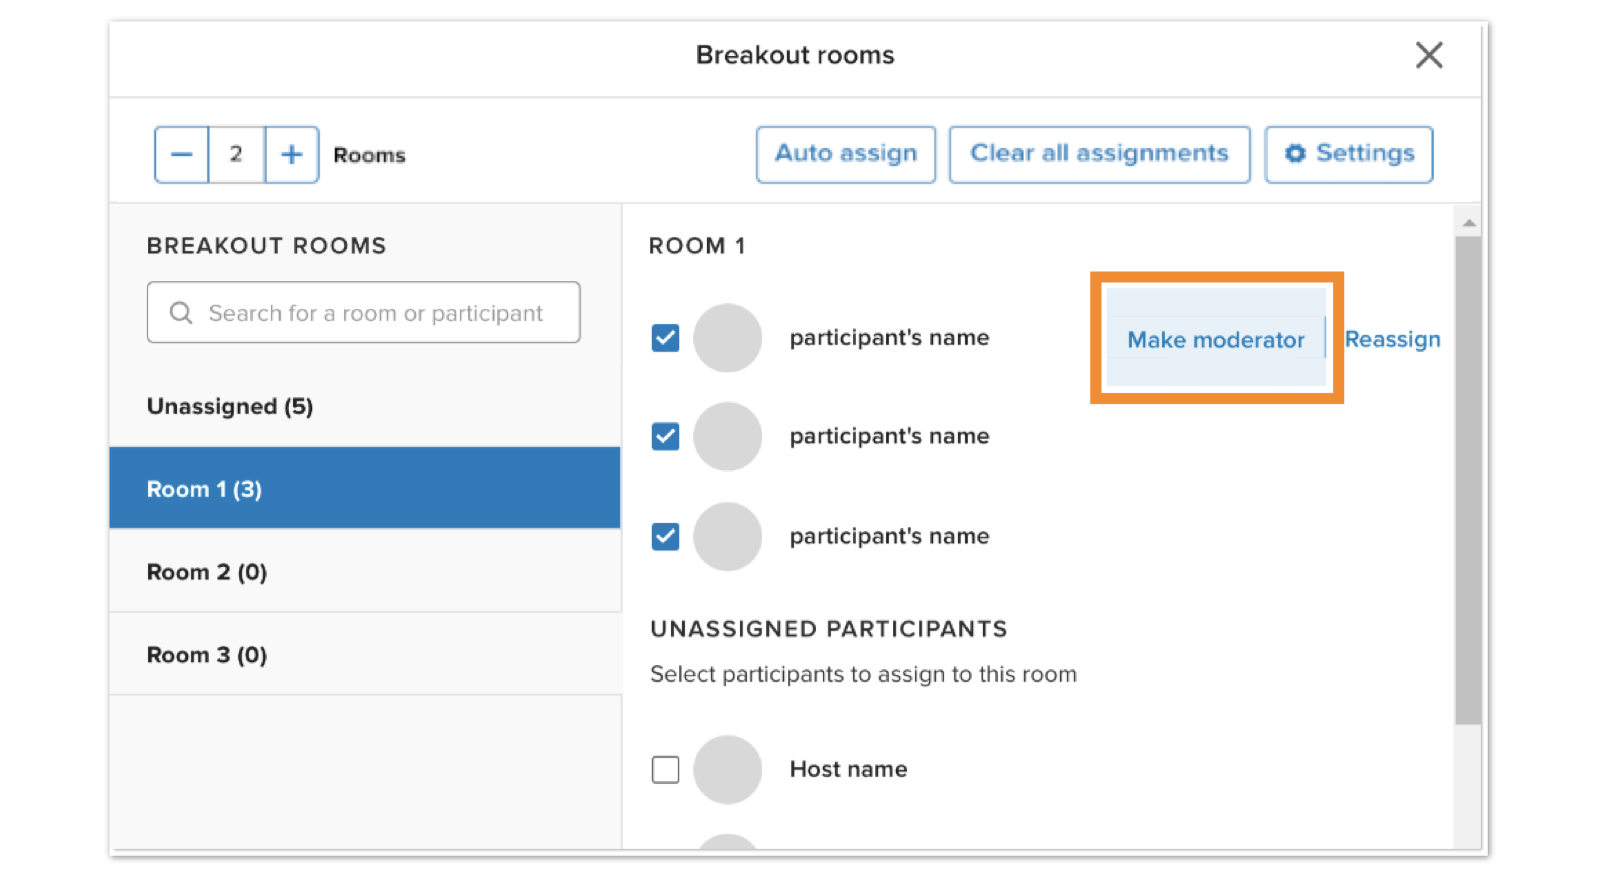Uncheck the third participant's checkbox
1600x880 pixels.
[x=665, y=537]
